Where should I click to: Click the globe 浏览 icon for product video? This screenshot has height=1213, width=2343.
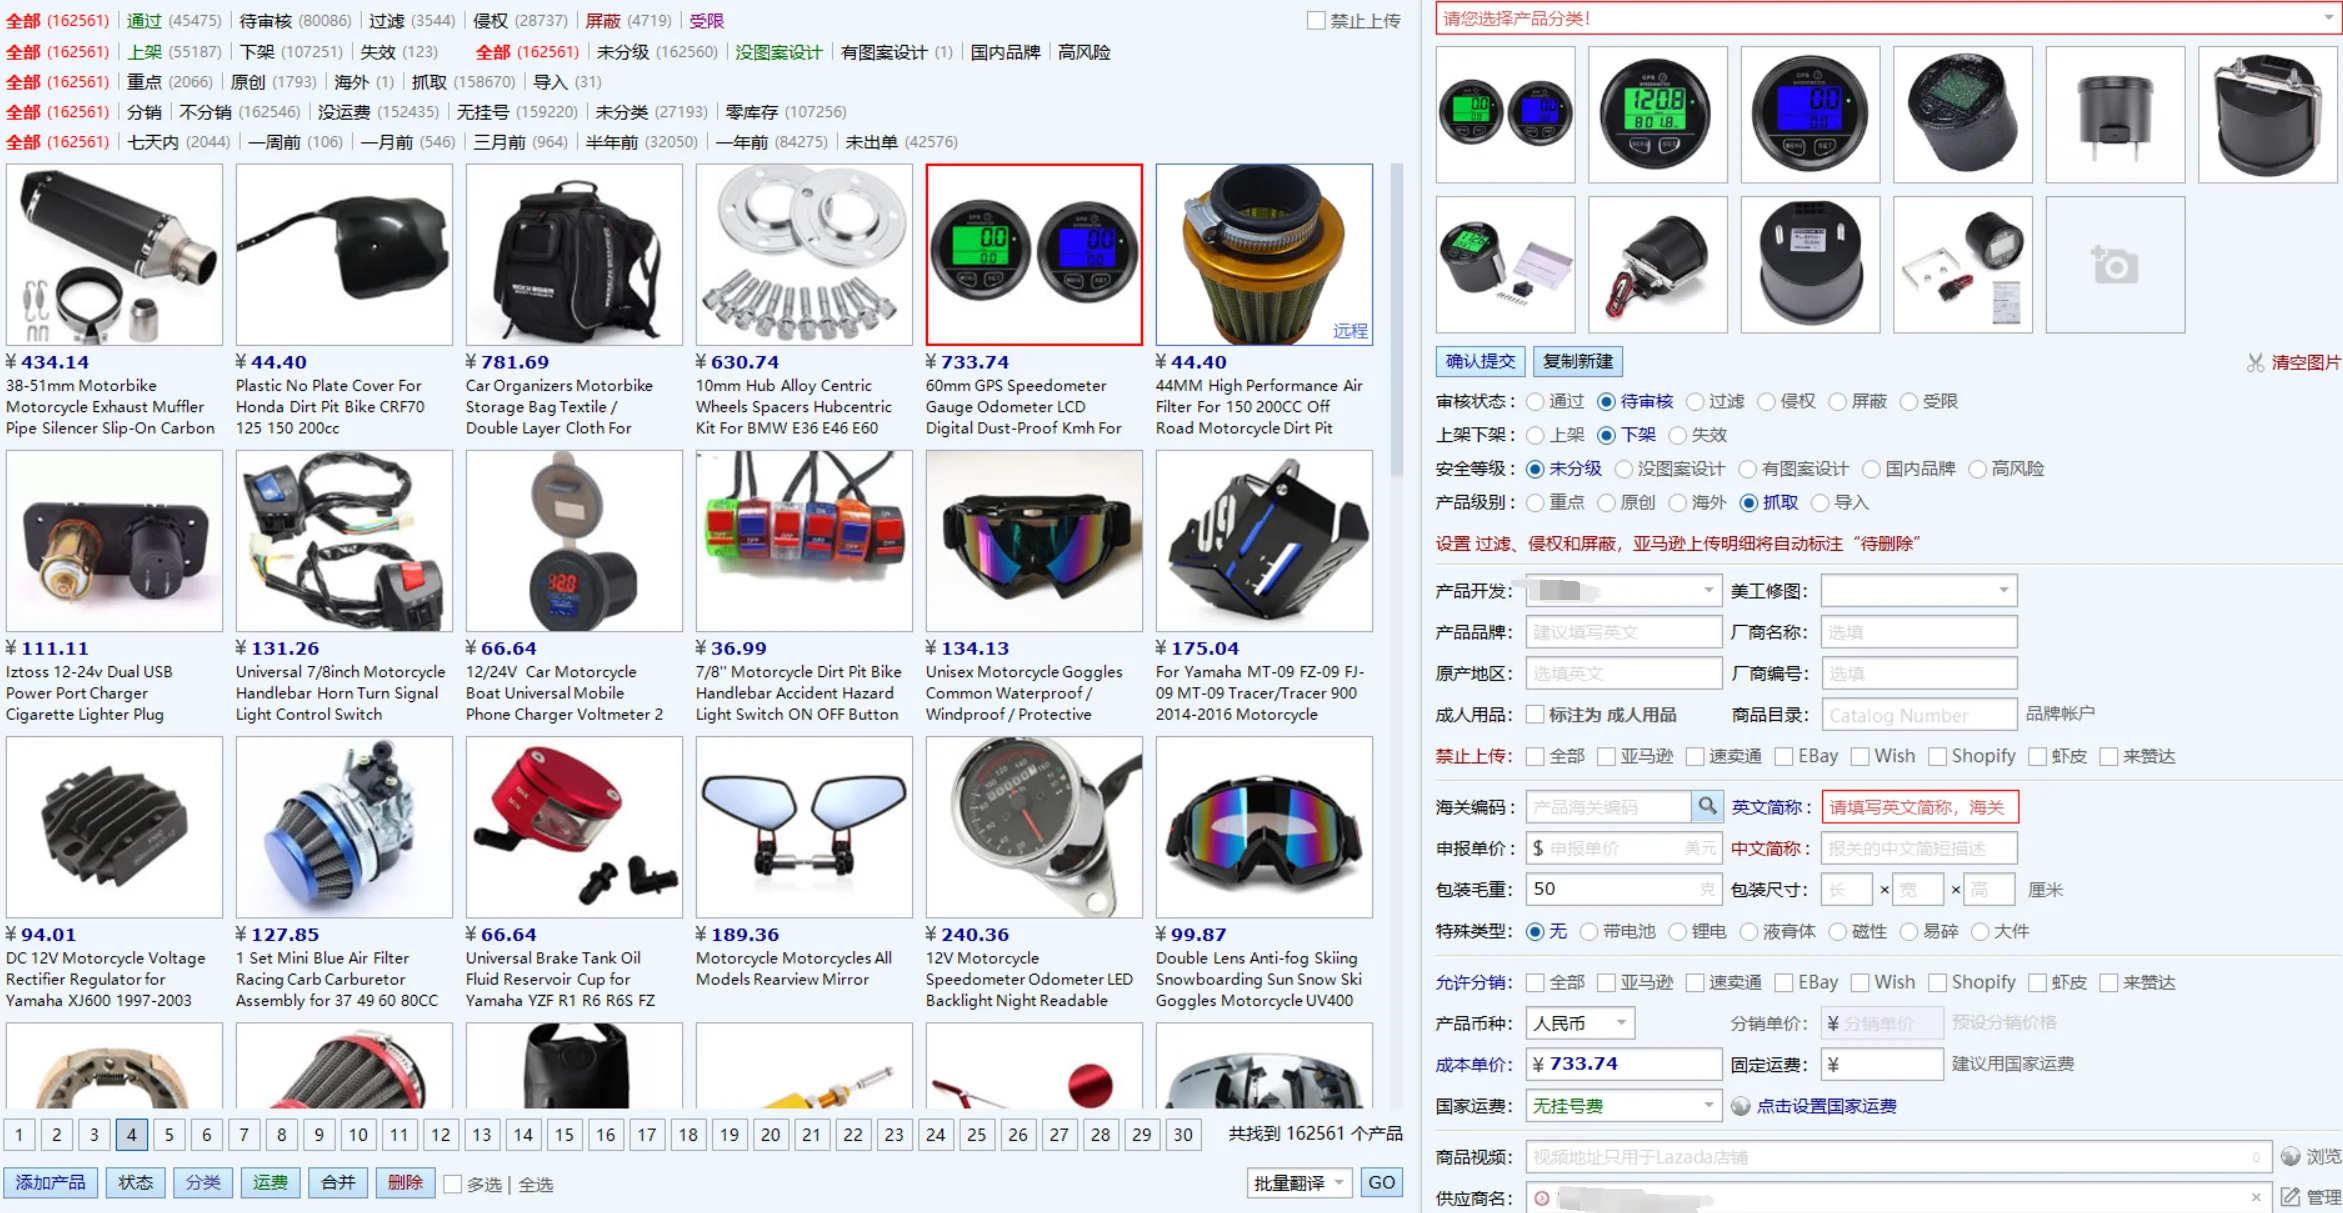pos(2291,1157)
